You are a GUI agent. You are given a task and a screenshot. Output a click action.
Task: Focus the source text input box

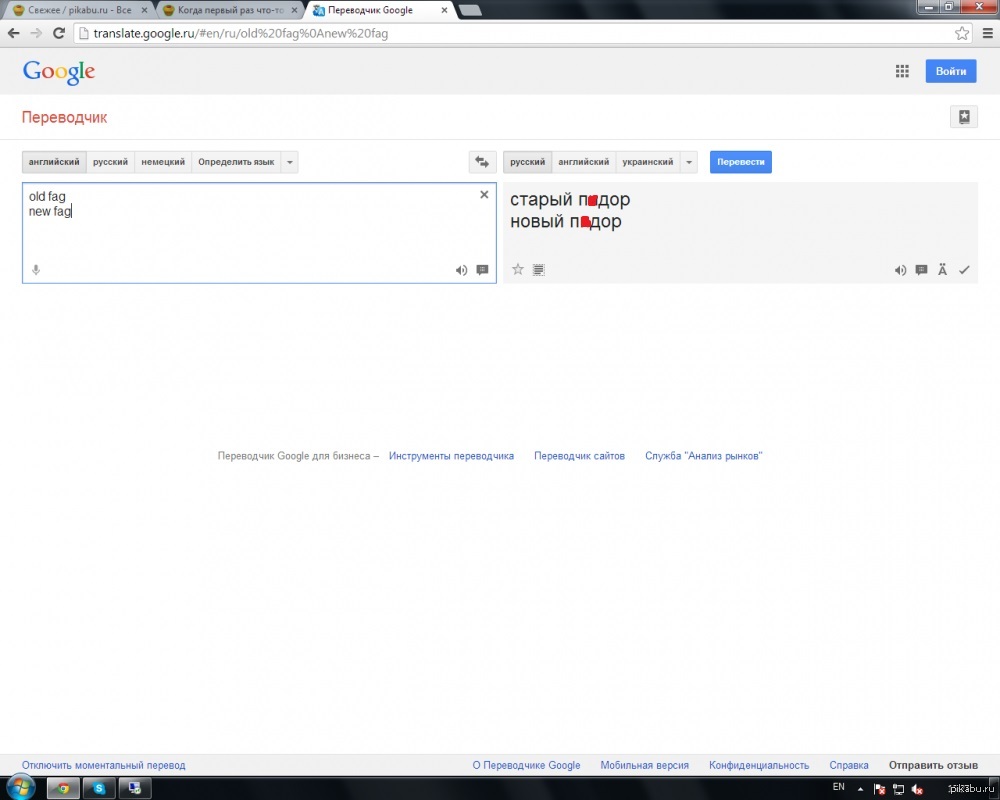259,233
